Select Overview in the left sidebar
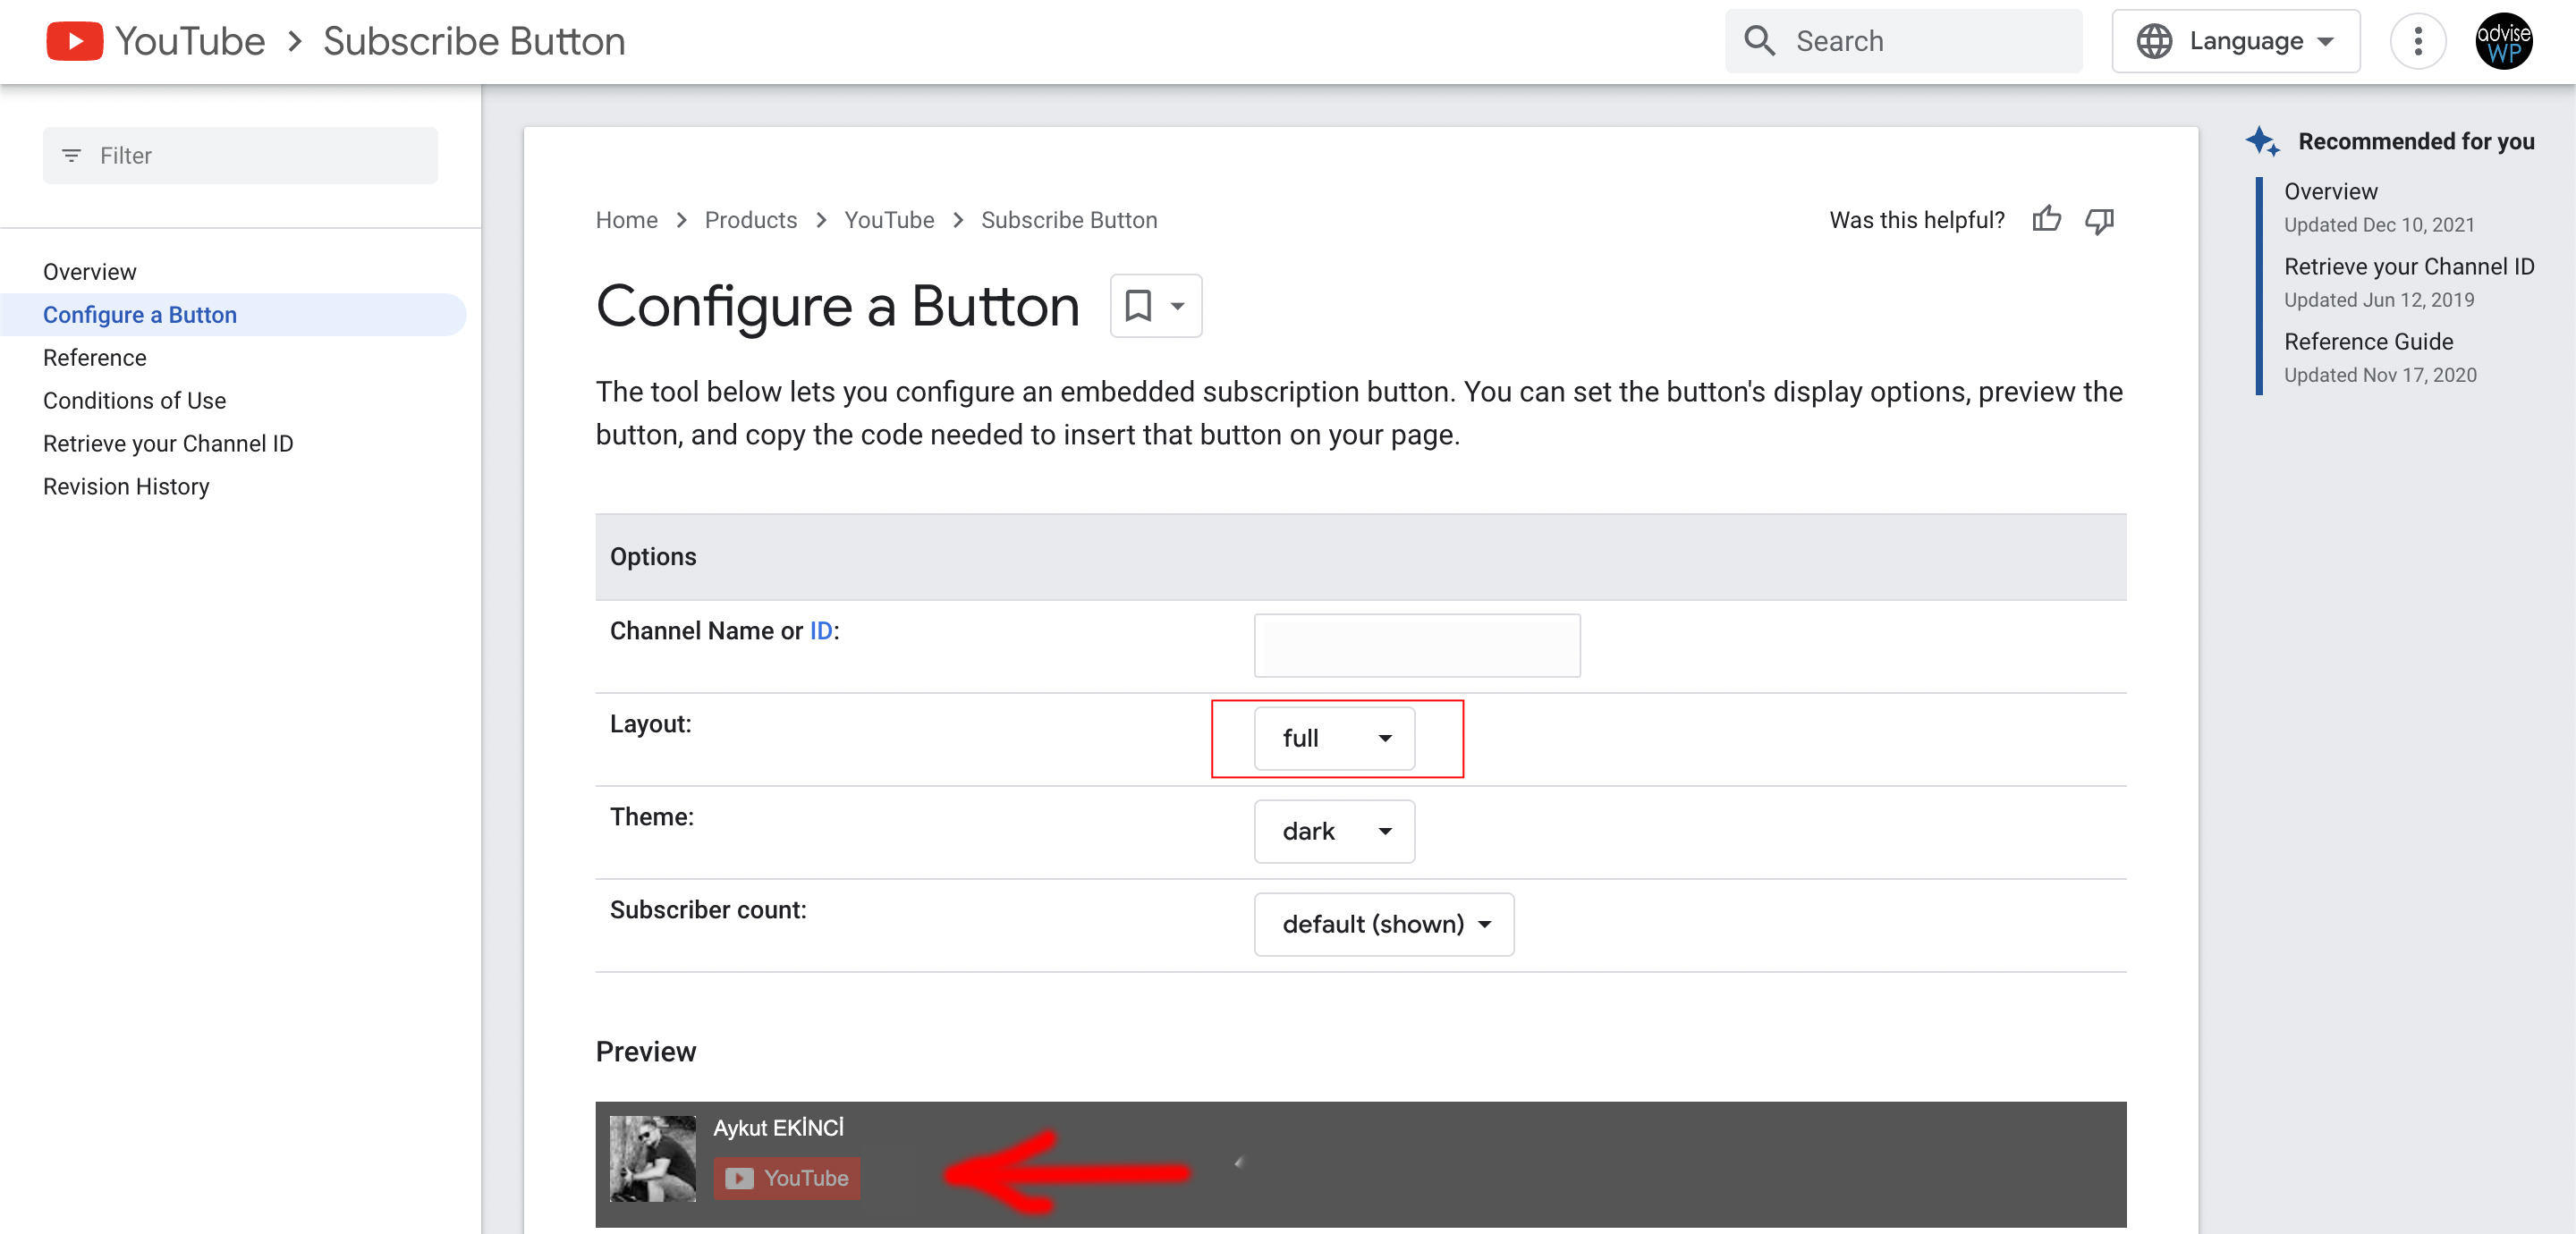Viewport: 2576px width, 1234px height. [90, 272]
